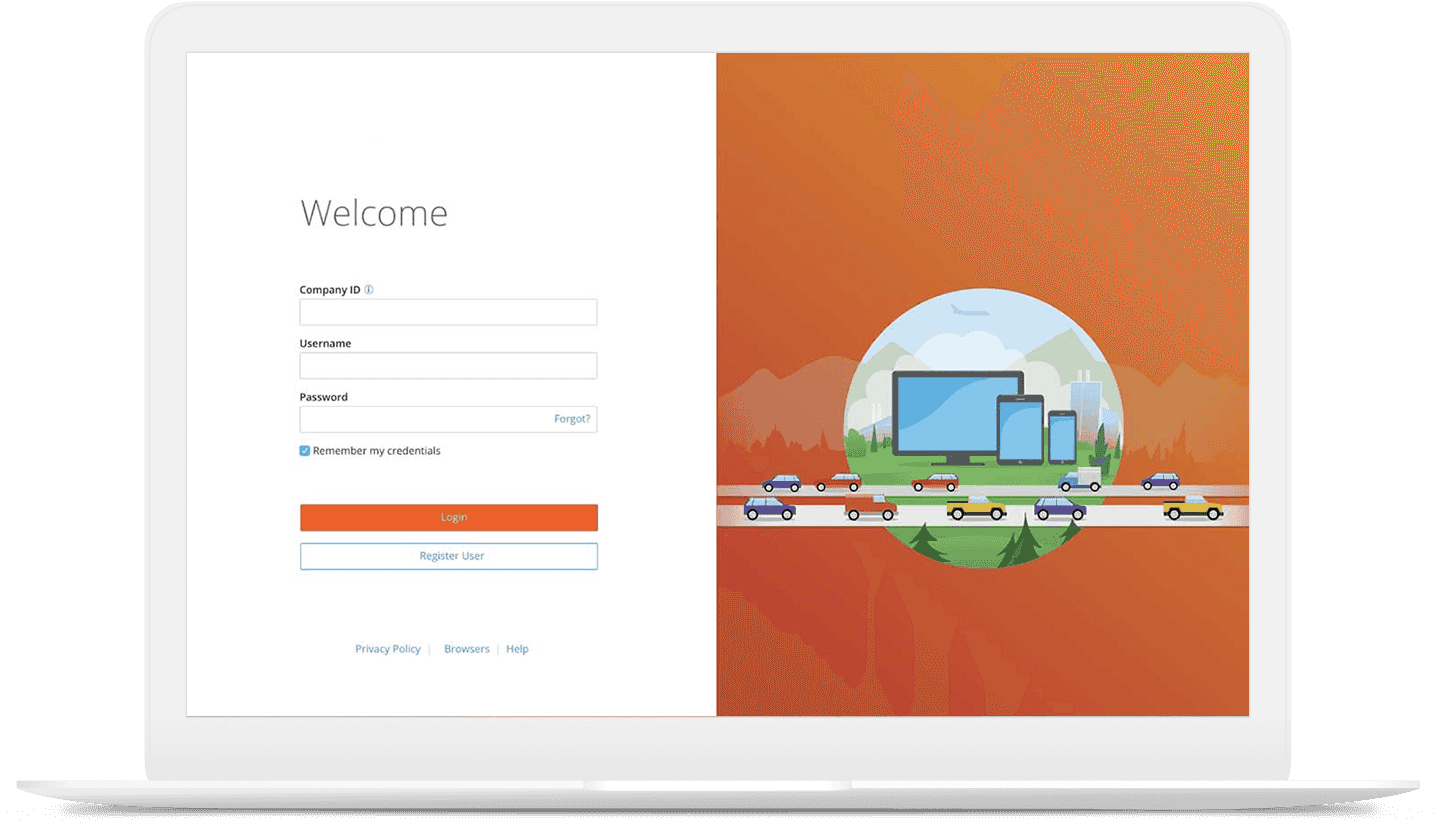The width and height of the screenshot is (1441, 826).
Task: Click the Welcome heading text
Action: point(374,213)
